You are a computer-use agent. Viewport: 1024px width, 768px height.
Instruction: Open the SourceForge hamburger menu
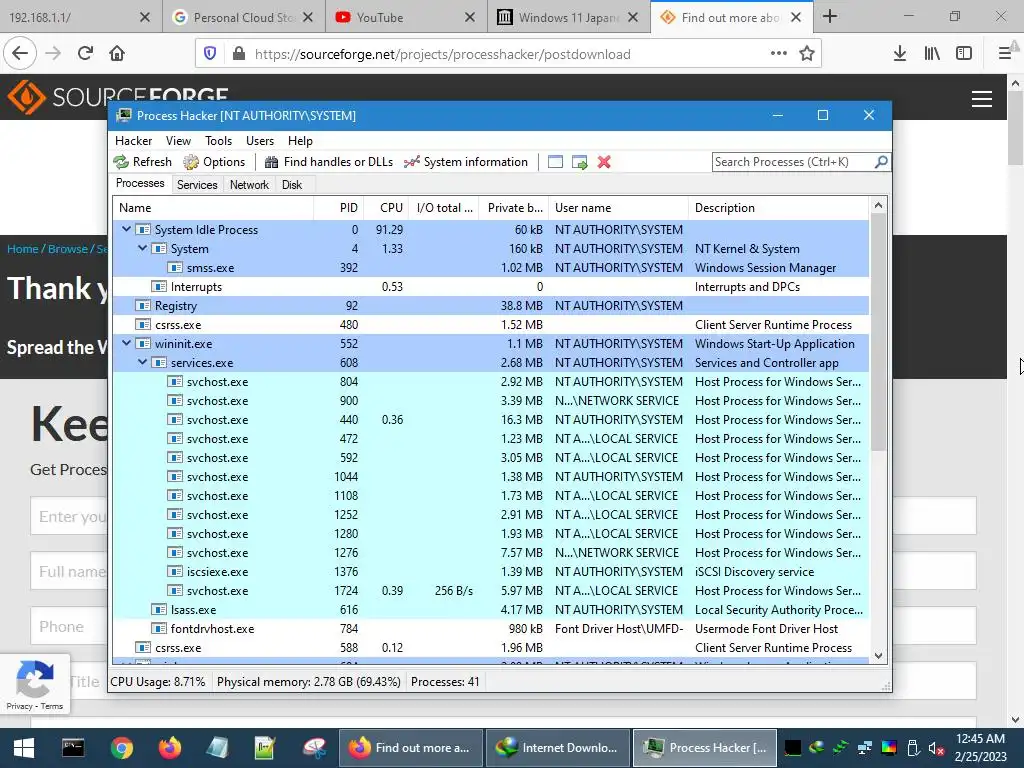[982, 99]
